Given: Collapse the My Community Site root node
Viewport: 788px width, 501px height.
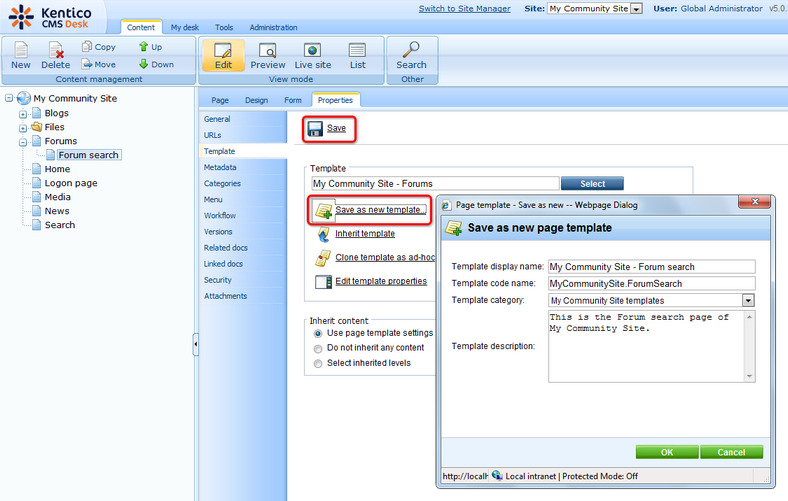Looking at the screenshot, I should click(9, 98).
